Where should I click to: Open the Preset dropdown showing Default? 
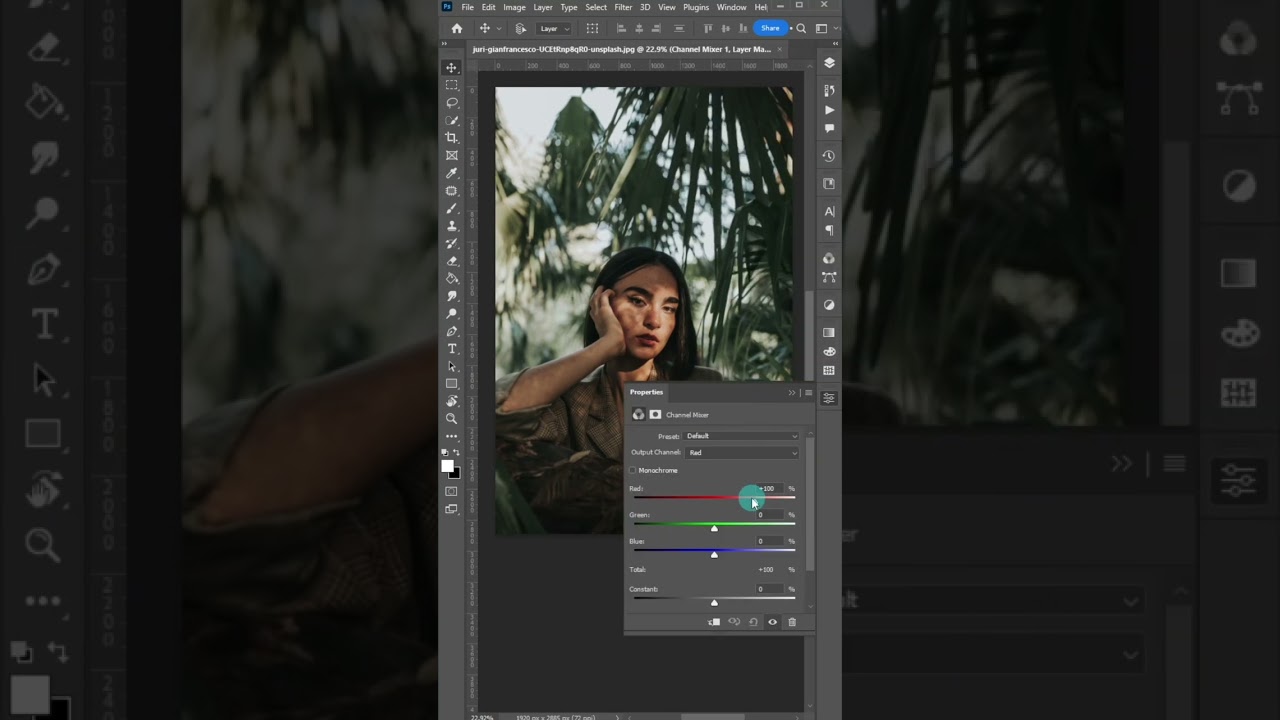(x=742, y=436)
